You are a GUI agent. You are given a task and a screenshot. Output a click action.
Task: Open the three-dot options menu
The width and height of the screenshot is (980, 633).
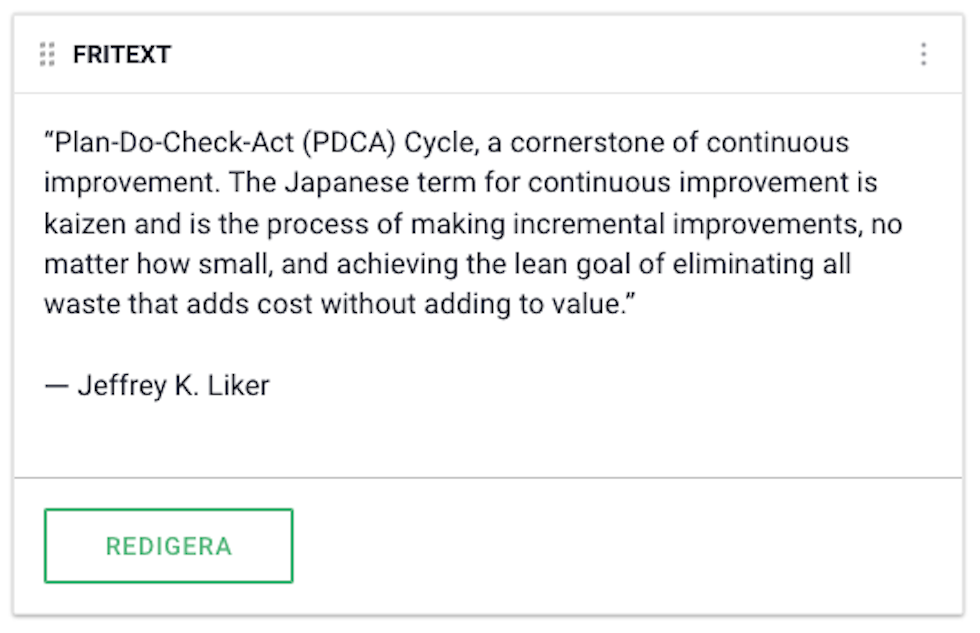[x=923, y=54]
